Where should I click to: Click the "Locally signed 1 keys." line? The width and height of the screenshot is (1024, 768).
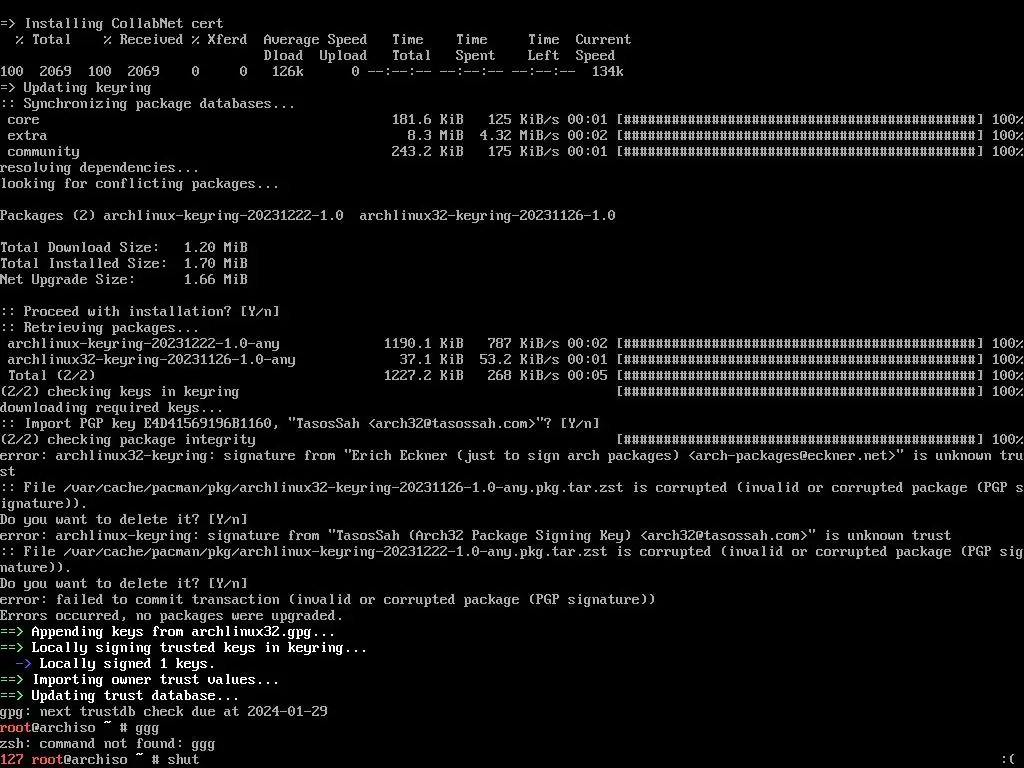point(116,664)
